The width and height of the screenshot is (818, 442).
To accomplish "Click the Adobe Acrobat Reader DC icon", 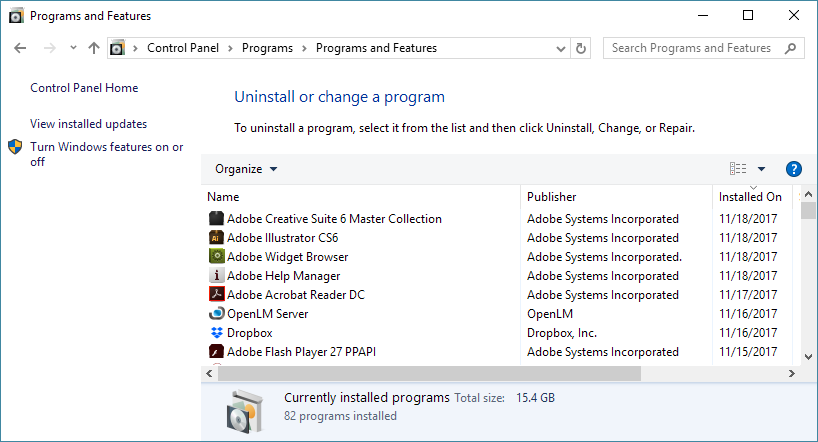I will coord(216,295).
